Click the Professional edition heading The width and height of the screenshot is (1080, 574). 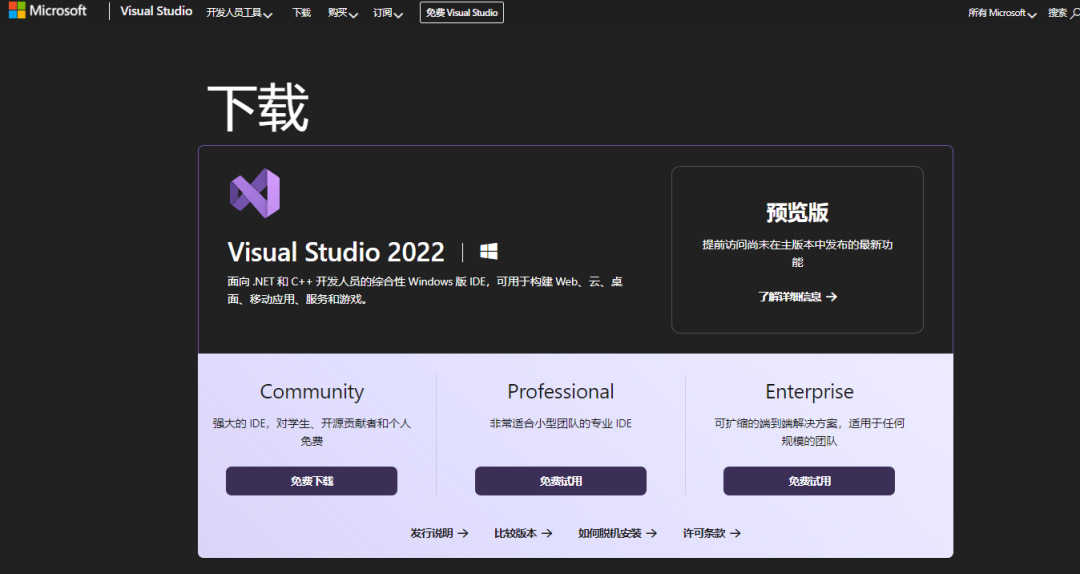pos(561,391)
